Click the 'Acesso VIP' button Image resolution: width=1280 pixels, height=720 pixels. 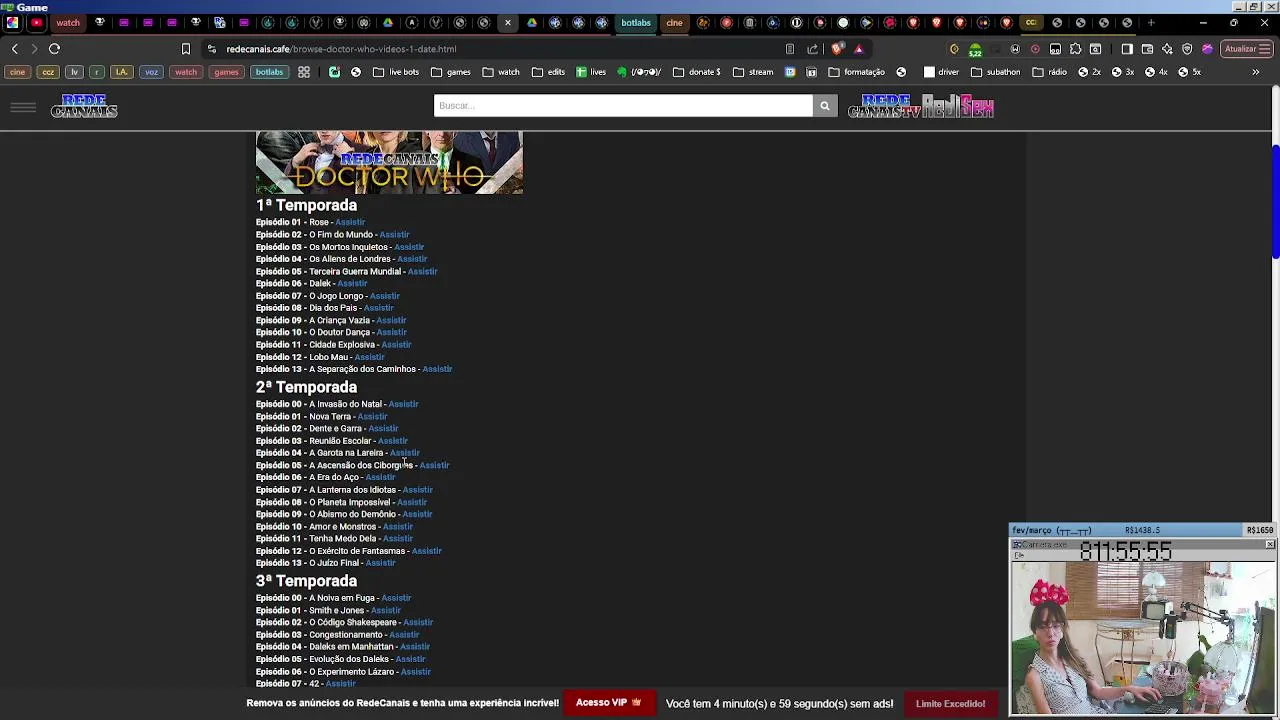609,703
